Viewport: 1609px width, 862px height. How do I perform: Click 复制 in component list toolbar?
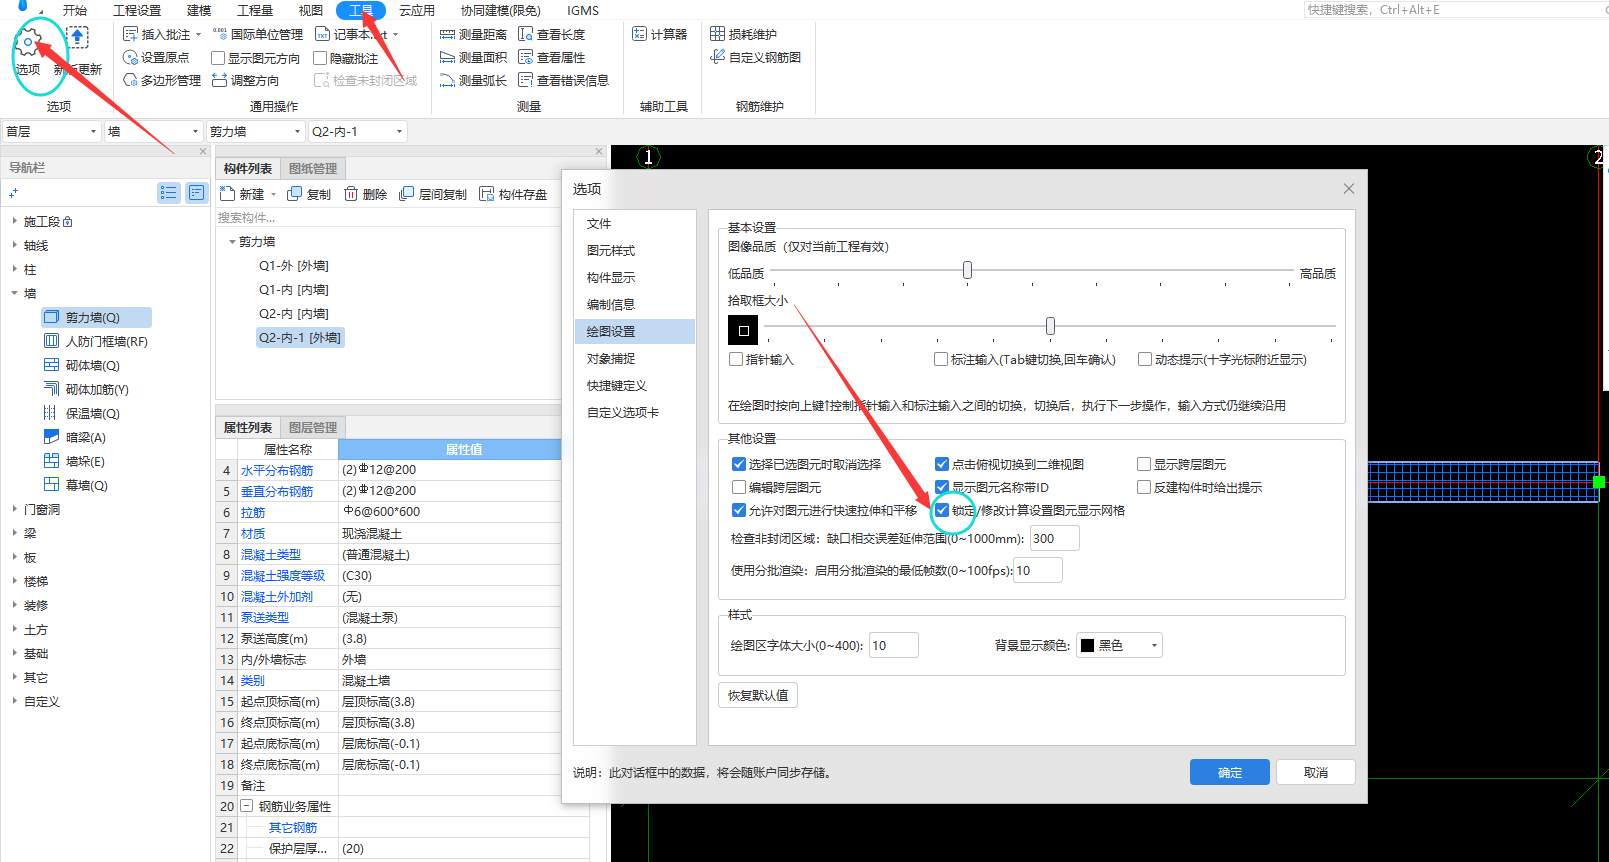coord(309,194)
